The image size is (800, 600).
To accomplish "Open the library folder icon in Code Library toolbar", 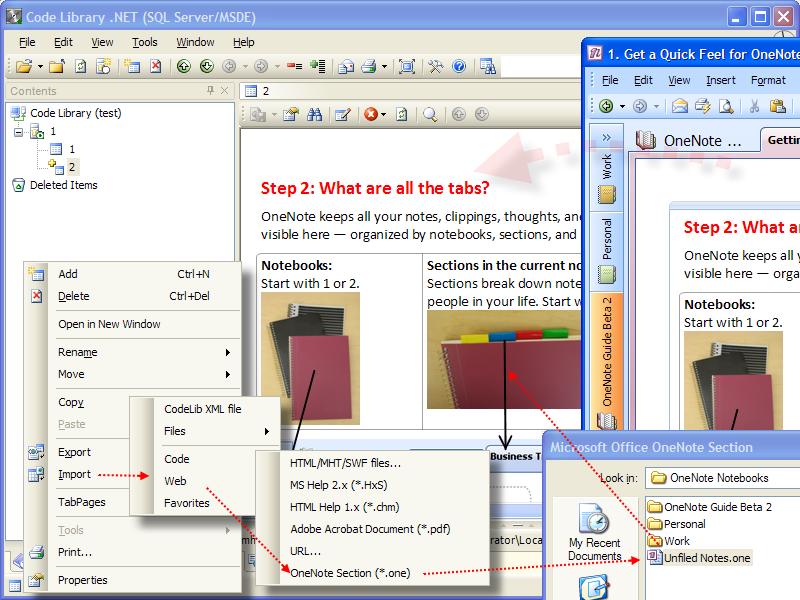I will [23, 66].
